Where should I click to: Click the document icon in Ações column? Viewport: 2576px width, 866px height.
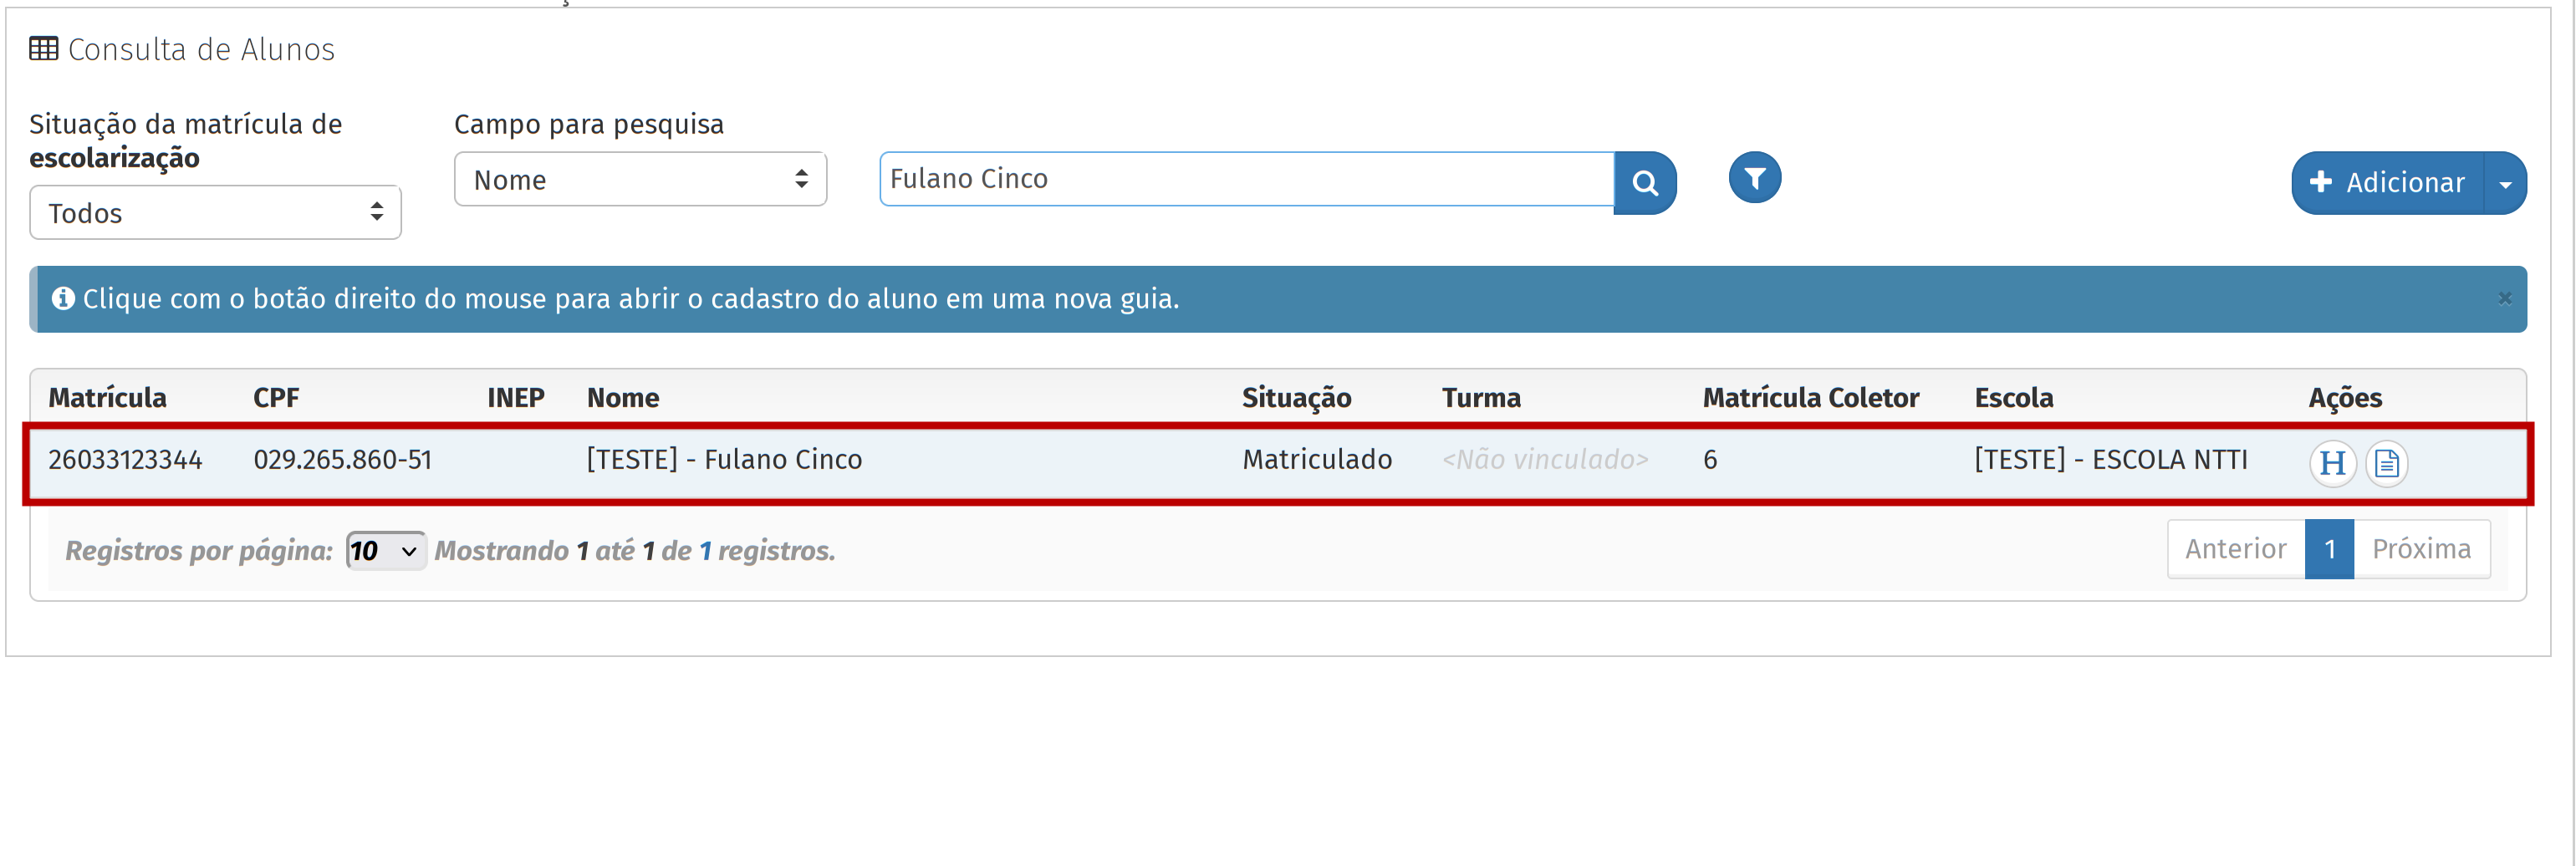click(x=2386, y=463)
